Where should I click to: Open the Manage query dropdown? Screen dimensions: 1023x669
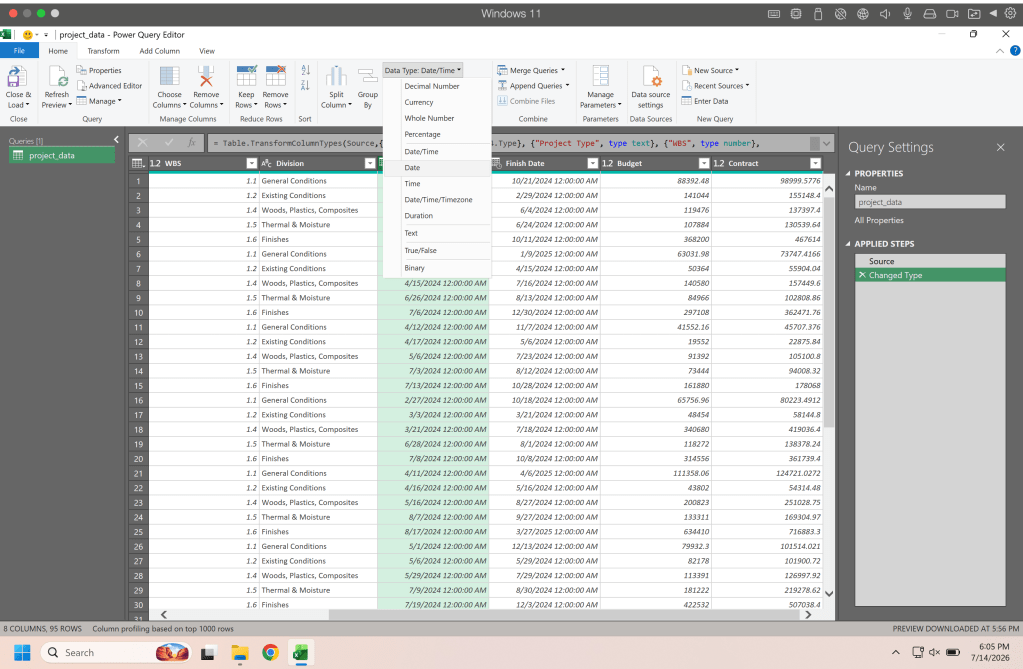coord(99,101)
